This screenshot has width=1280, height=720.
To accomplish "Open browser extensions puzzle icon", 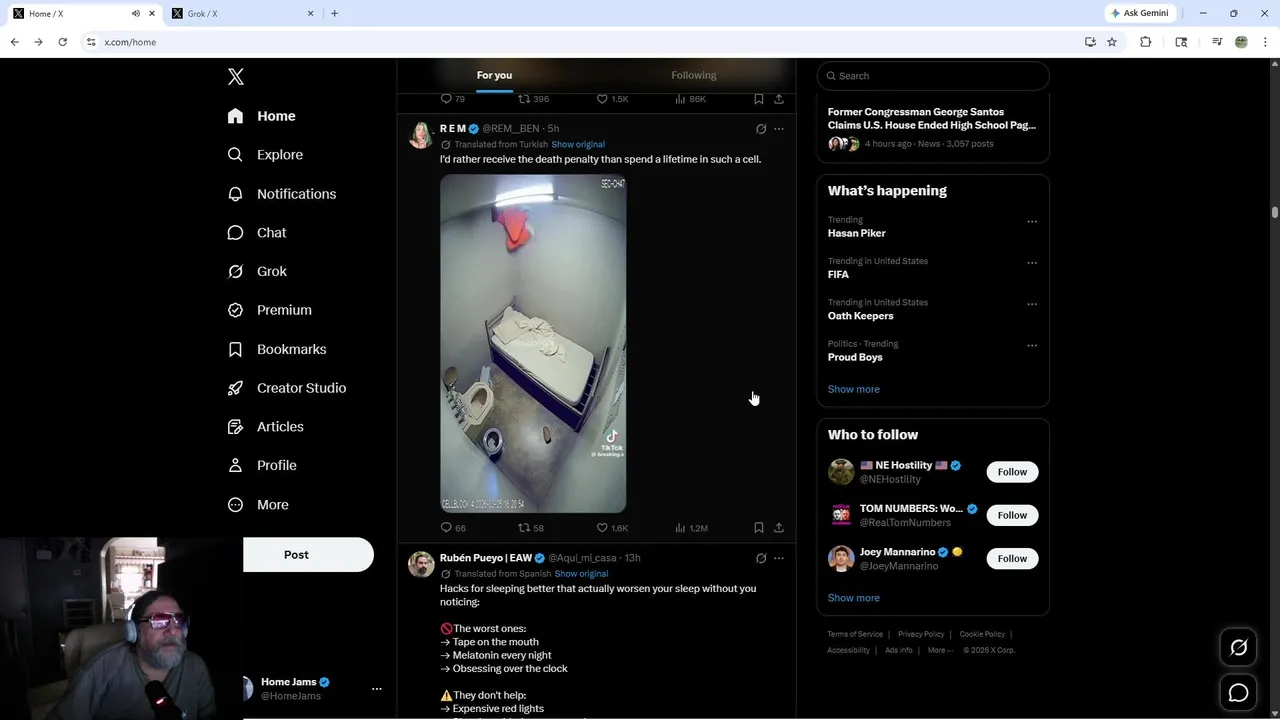I will pyautogui.click(x=1146, y=42).
